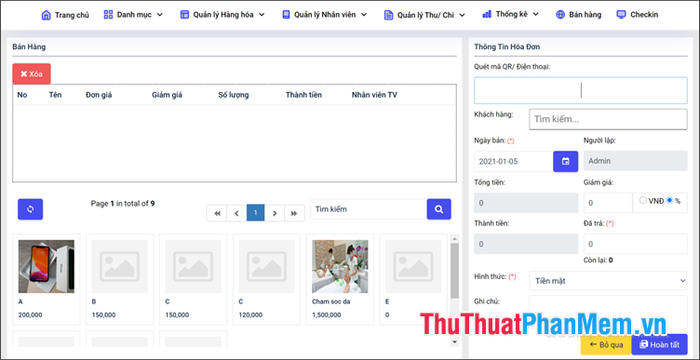Viewport: 700px width, 360px height.
Task: Click the Danh mục grid icon
Action: 108,15
